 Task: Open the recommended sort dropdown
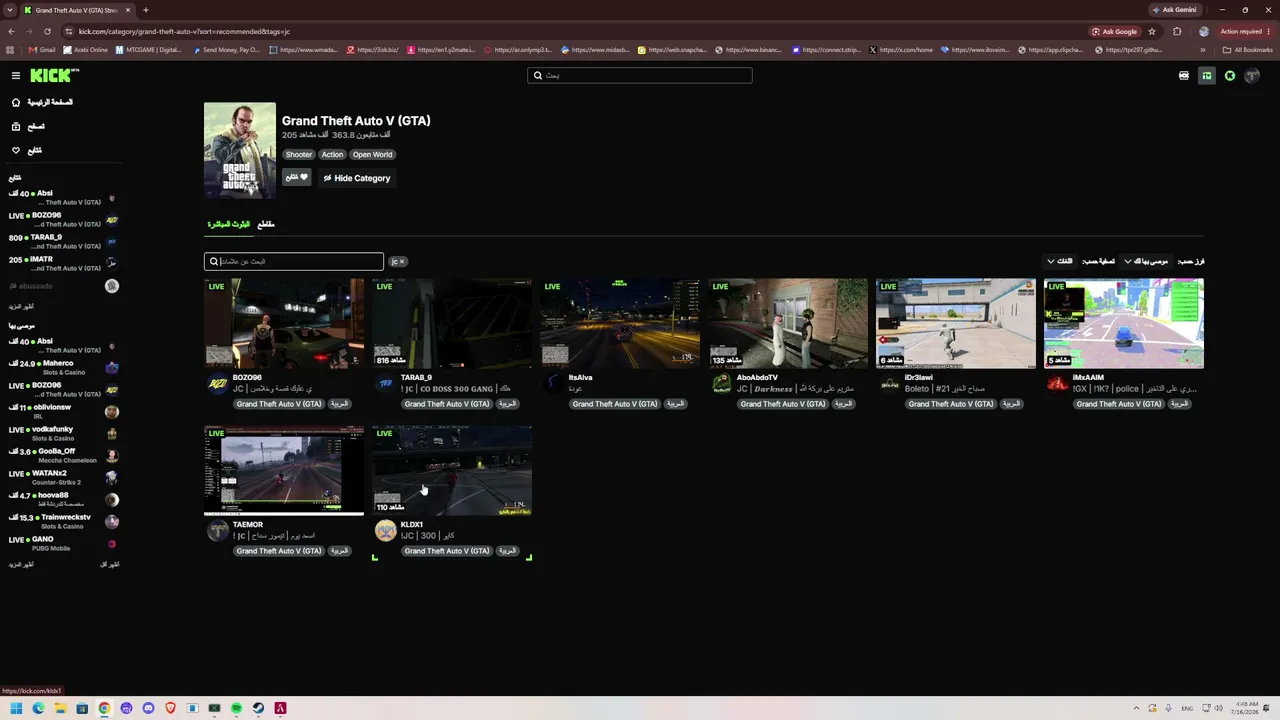pos(1146,261)
